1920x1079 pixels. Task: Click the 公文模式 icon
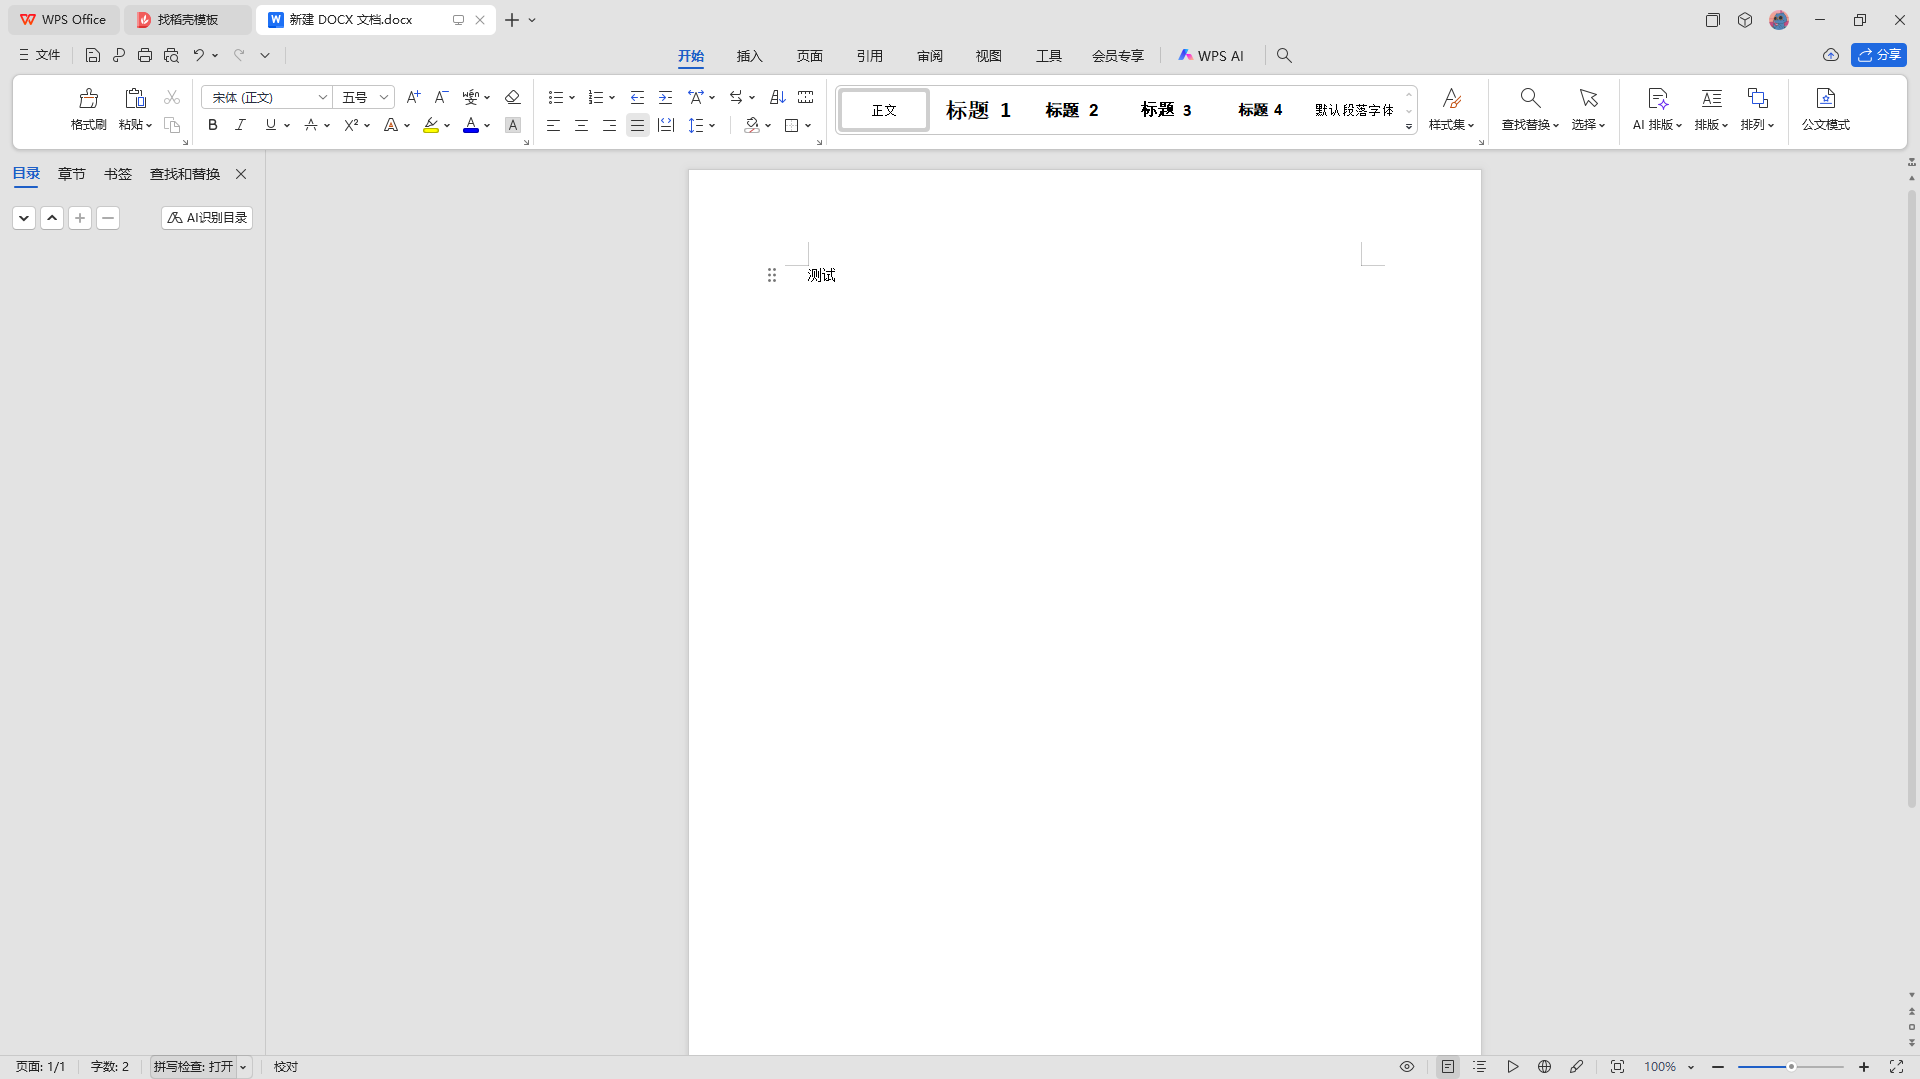coord(1825,98)
